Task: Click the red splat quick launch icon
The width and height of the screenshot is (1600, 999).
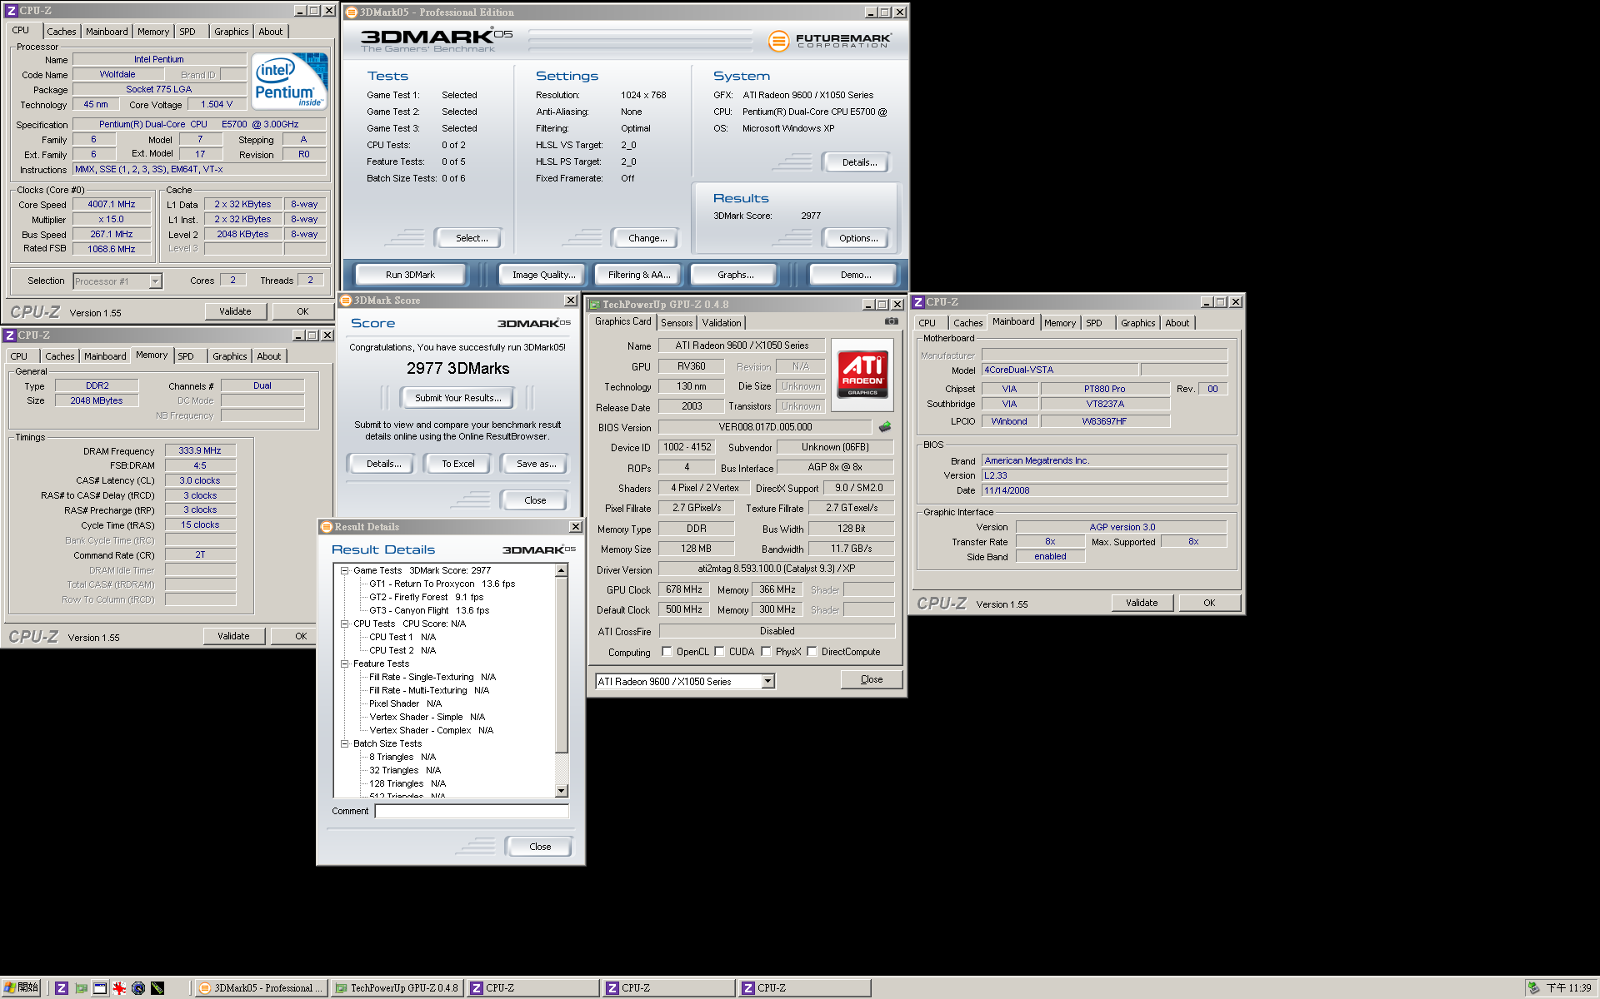Action: 119,988
